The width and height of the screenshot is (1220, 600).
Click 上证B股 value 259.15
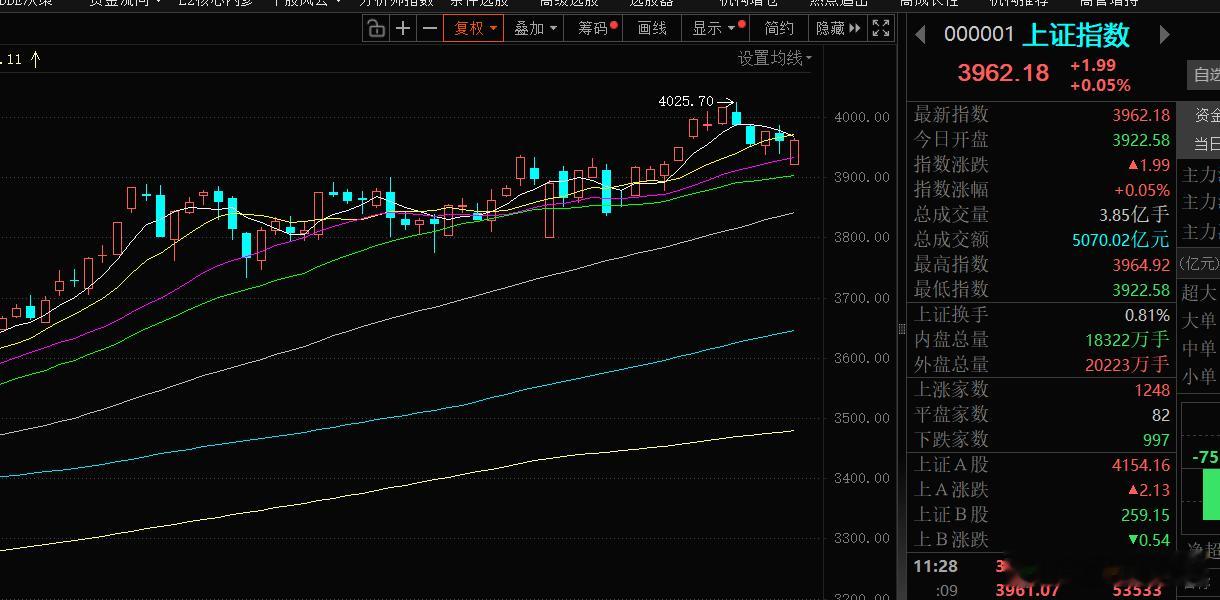(x=1146, y=515)
